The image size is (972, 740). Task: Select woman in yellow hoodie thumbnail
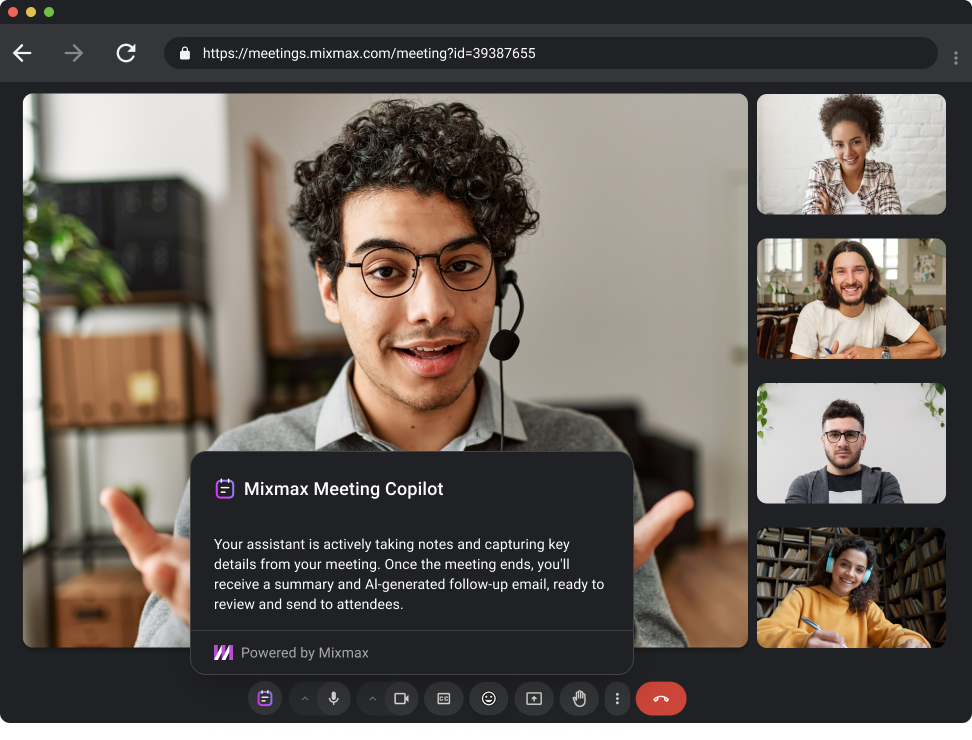click(851, 588)
